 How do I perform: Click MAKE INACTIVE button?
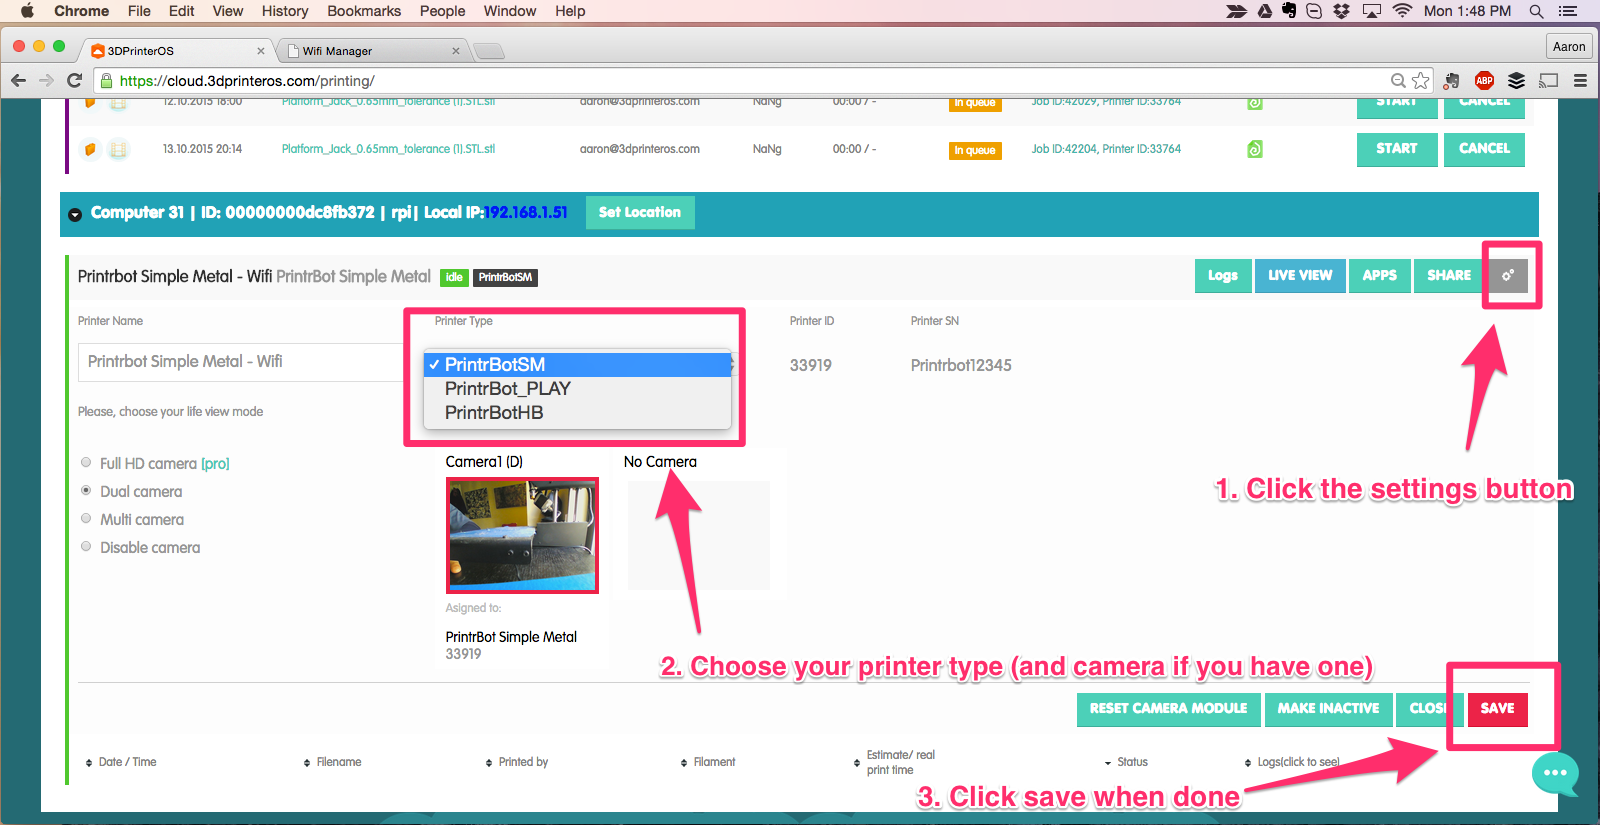point(1328,709)
